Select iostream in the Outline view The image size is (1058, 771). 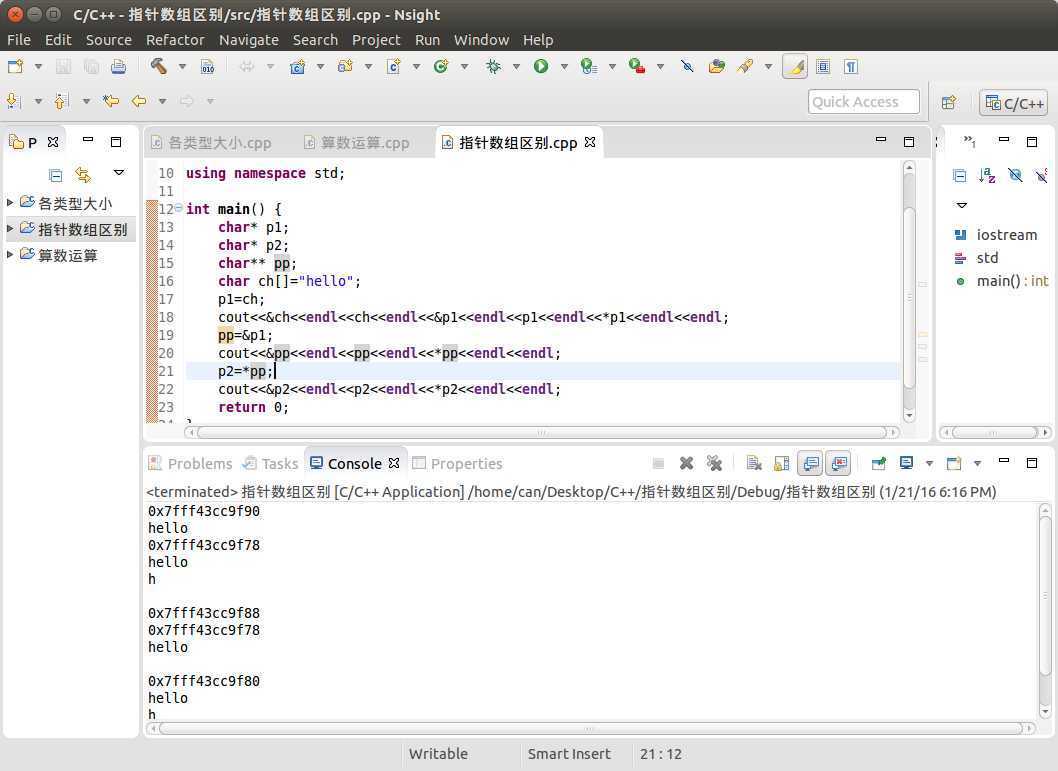click(996, 235)
